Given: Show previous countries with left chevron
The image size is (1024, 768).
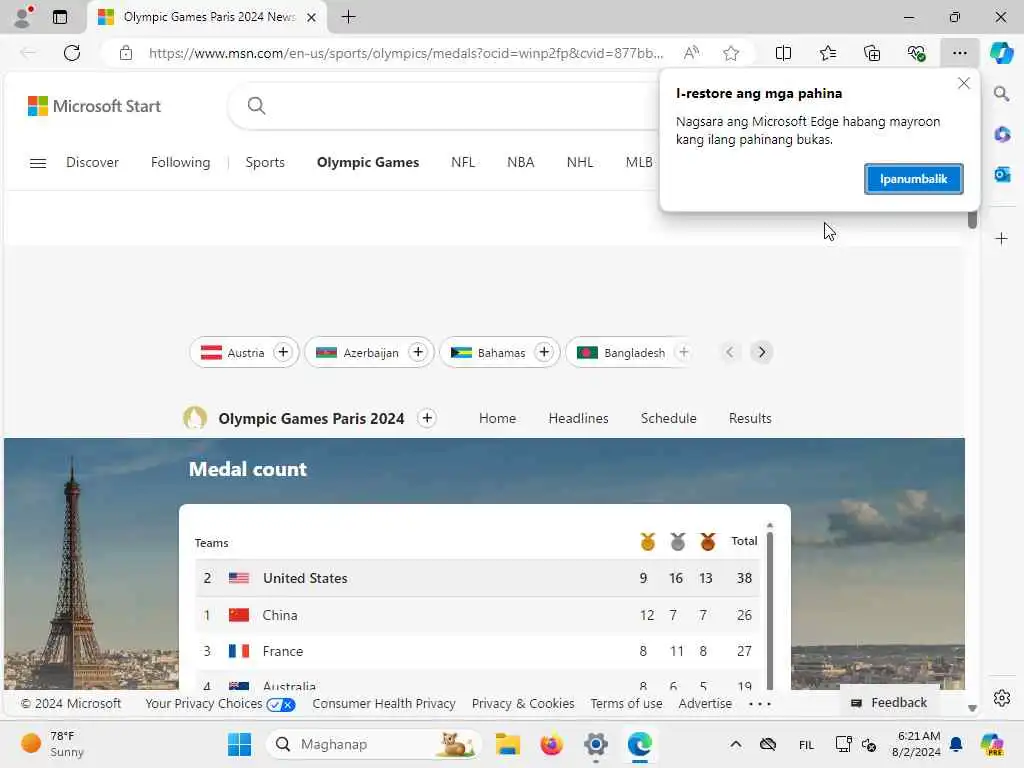Looking at the screenshot, I should pos(729,352).
